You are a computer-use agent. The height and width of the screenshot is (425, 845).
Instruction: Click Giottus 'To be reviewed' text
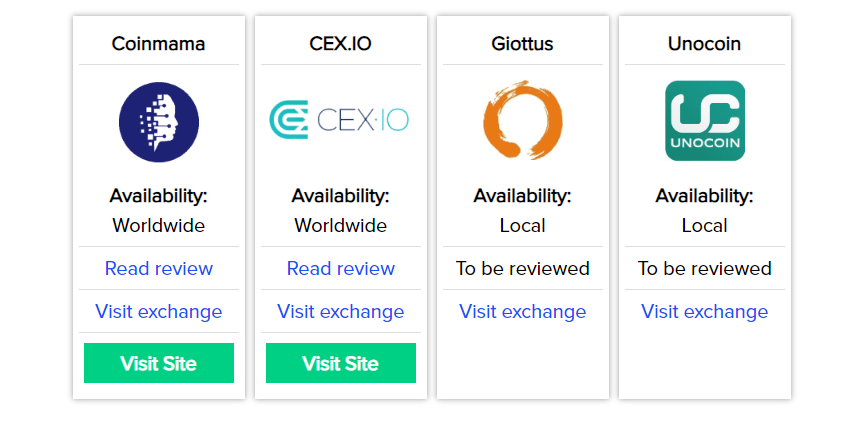tap(522, 268)
